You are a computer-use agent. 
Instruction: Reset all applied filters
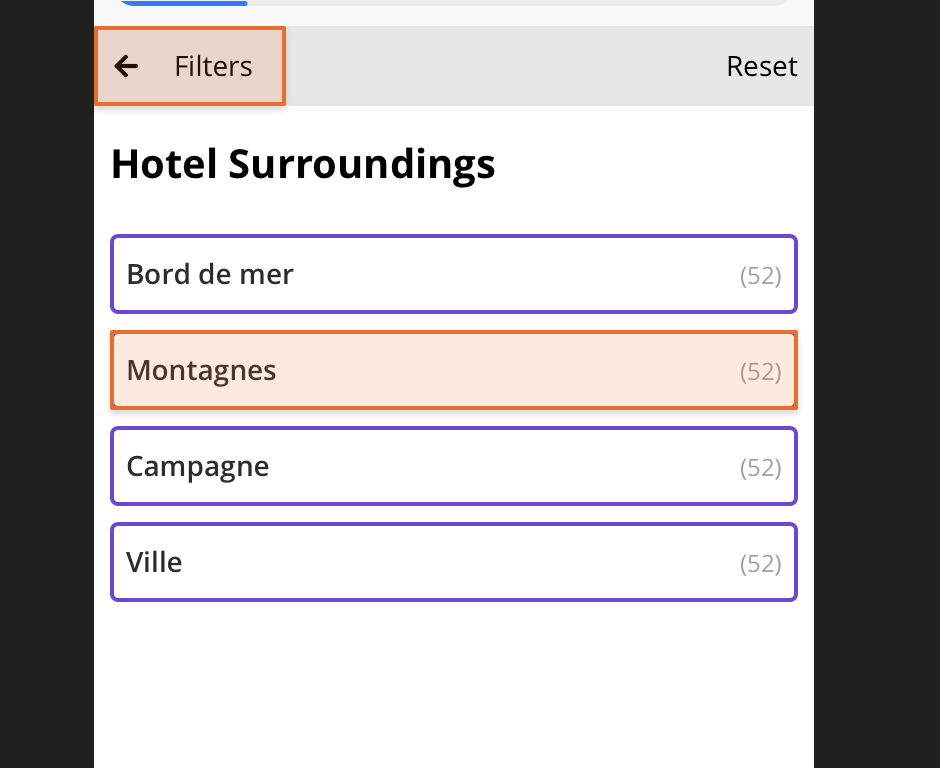[x=762, y=66]
